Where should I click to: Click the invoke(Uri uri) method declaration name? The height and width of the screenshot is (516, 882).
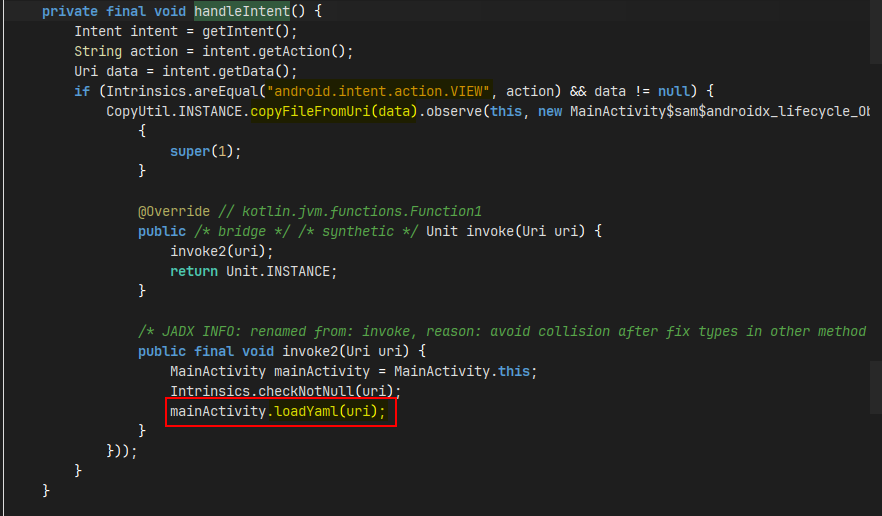526,231
